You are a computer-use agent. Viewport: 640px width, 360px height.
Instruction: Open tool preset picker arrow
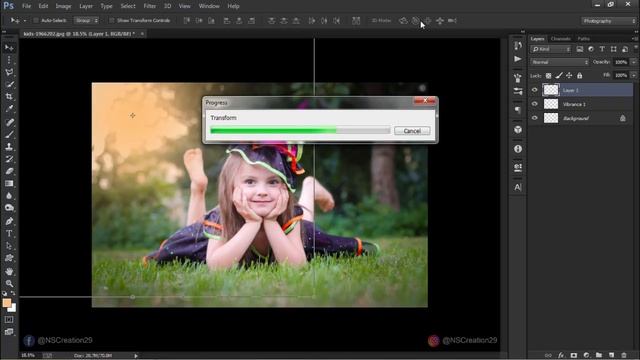(x=24, y=20)
